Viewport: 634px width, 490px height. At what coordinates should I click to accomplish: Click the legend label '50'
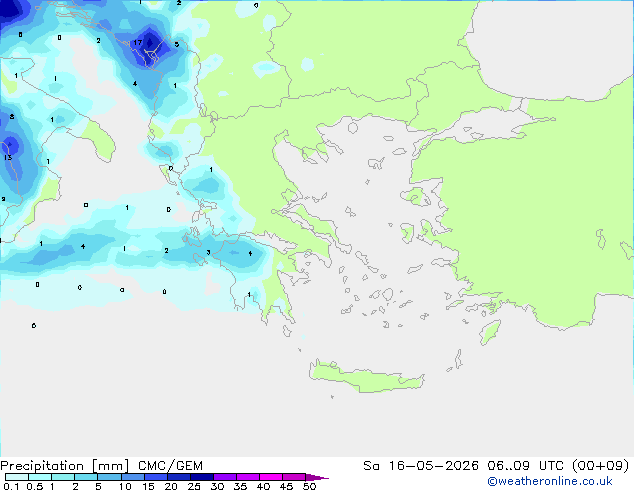tap(309, 486)
